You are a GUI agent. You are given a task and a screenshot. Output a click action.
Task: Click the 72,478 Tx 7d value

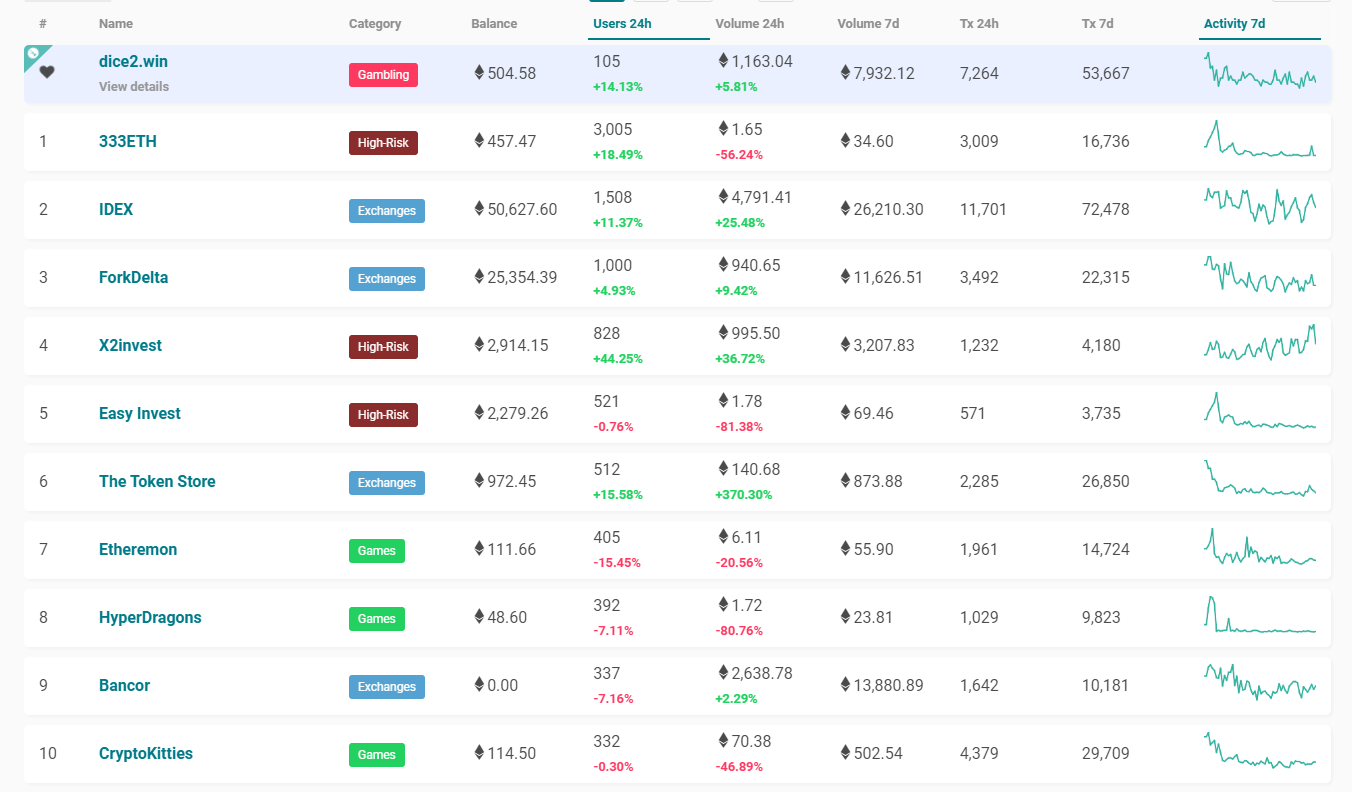[x=1106, y=209]
